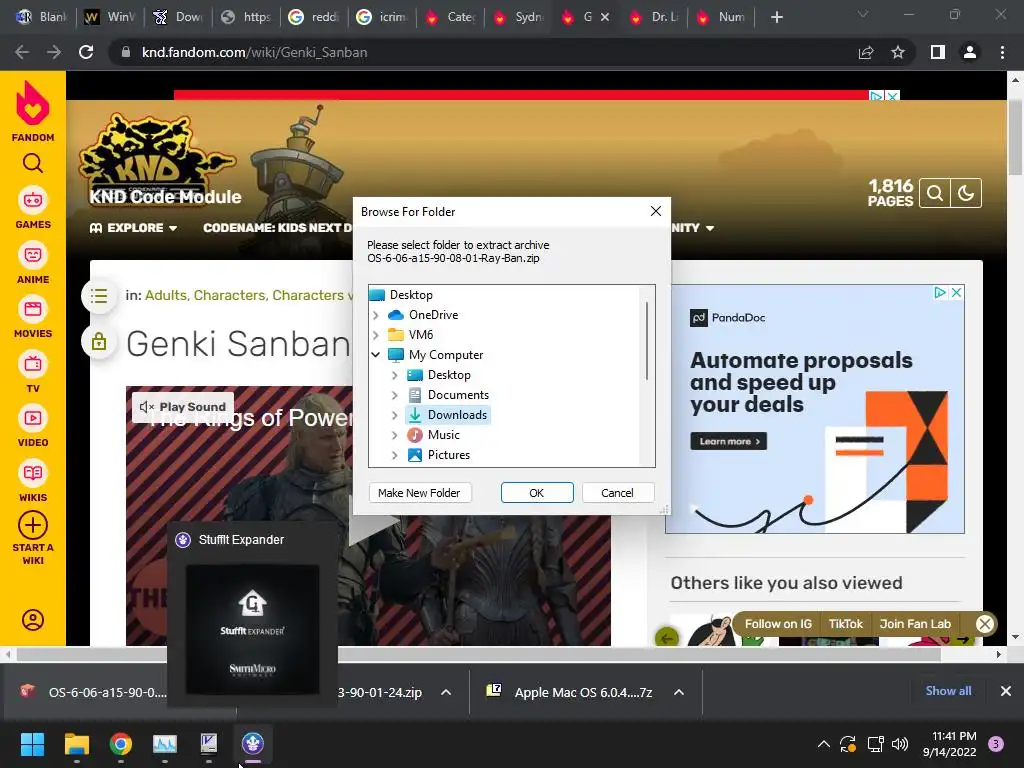Switch to the Sydn browser tab
This screenshot has width=1024, height=768.
coord(519,17)
